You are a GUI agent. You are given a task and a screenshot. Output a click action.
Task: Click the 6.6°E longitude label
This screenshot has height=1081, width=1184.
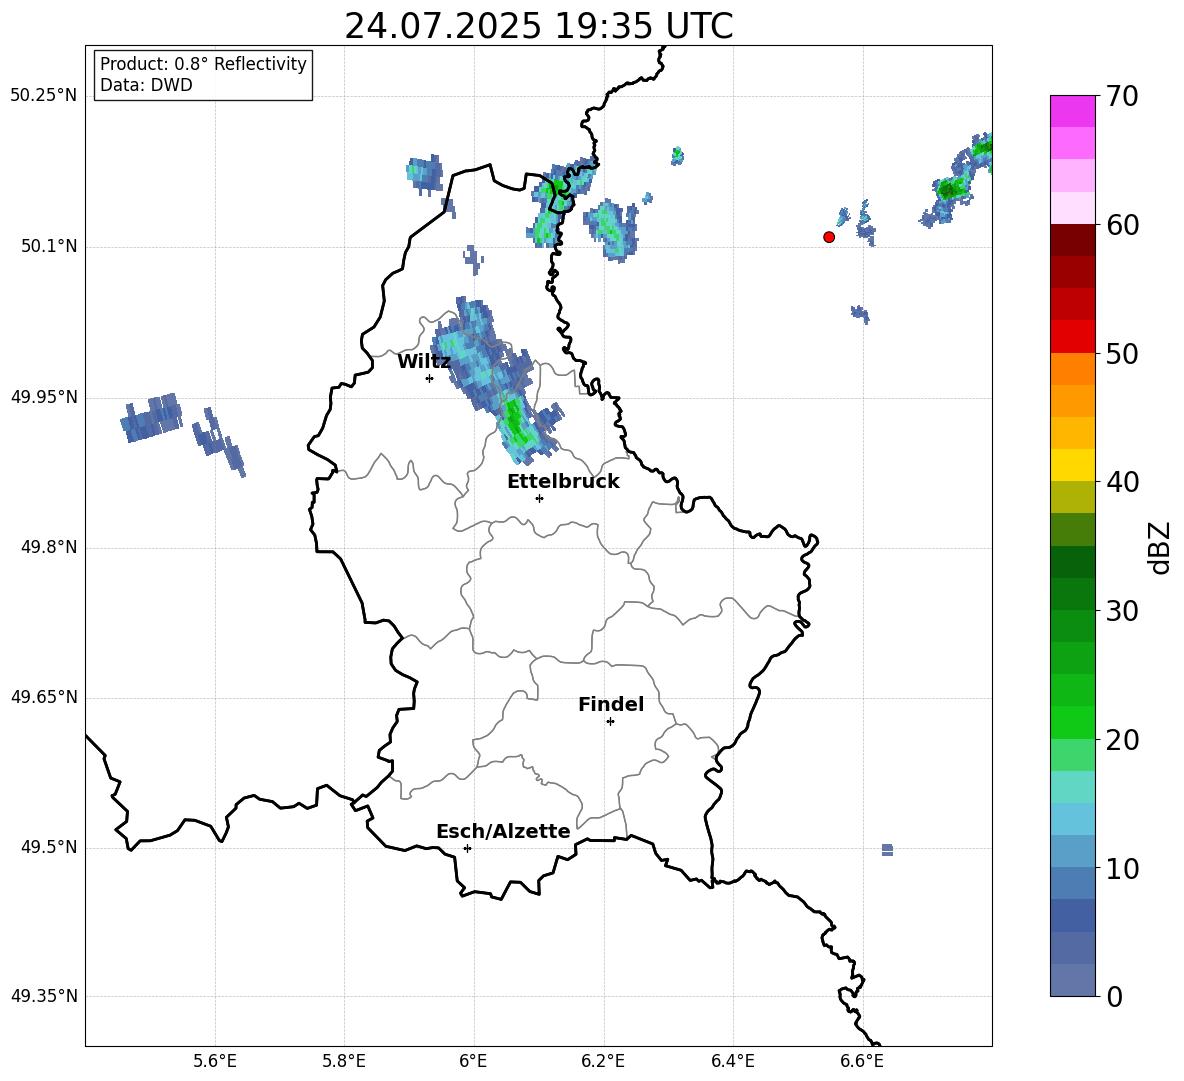[862, 1061]
